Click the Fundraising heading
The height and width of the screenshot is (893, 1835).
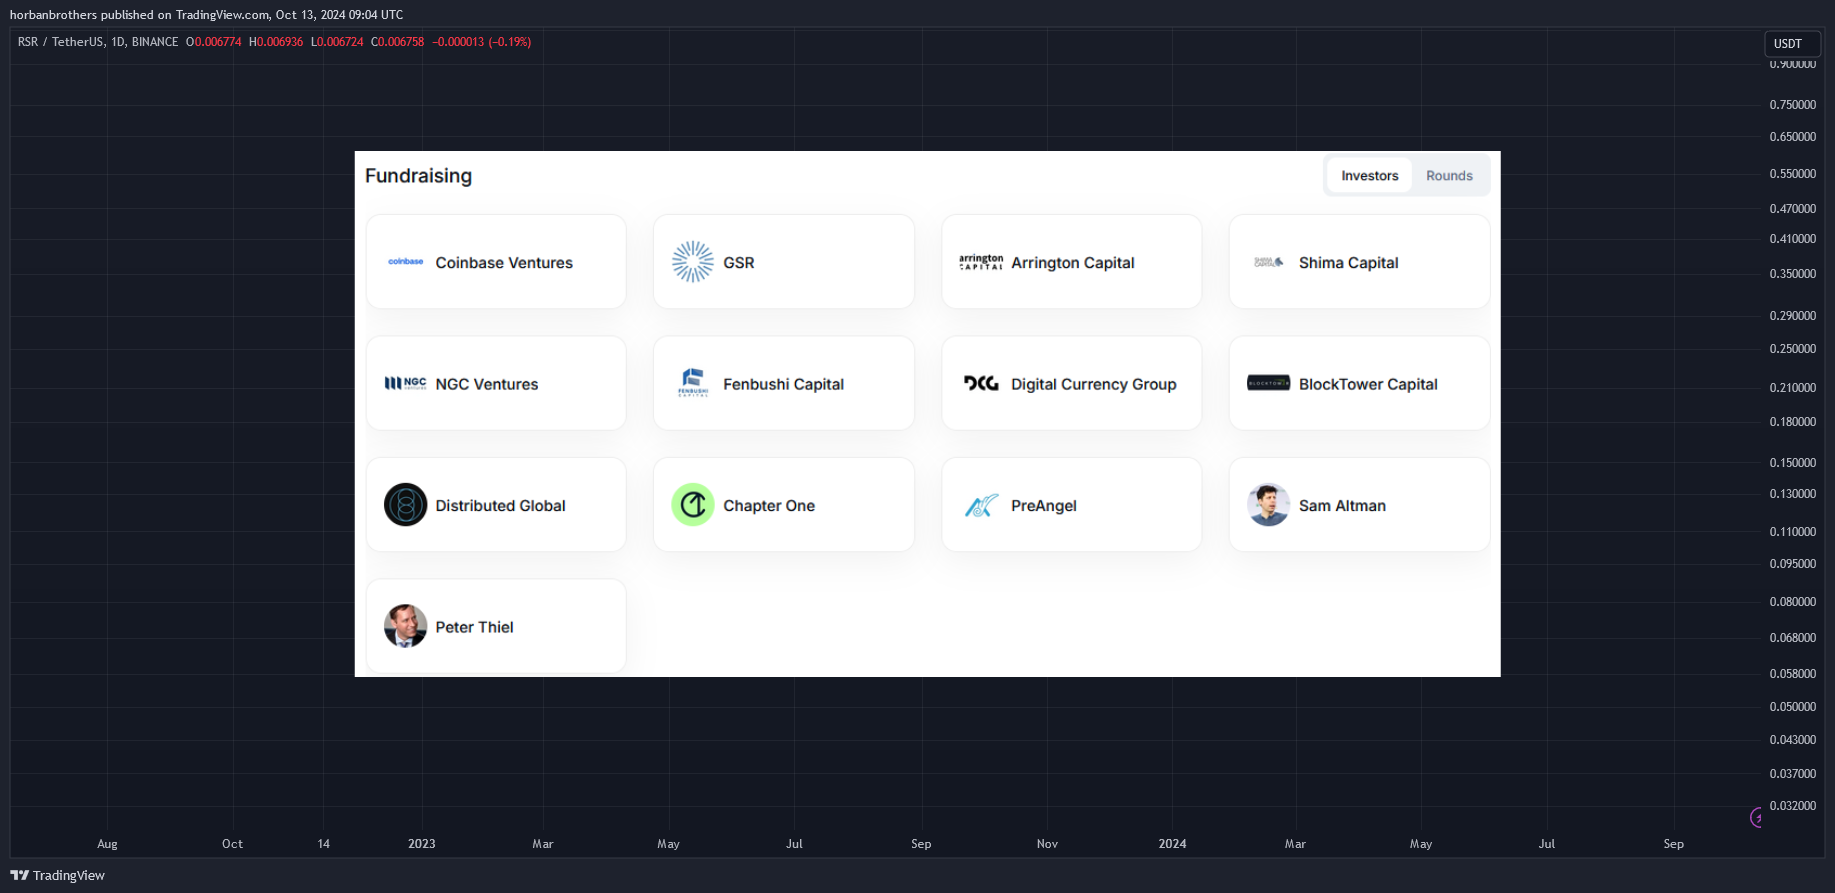[x=418, y=175]
